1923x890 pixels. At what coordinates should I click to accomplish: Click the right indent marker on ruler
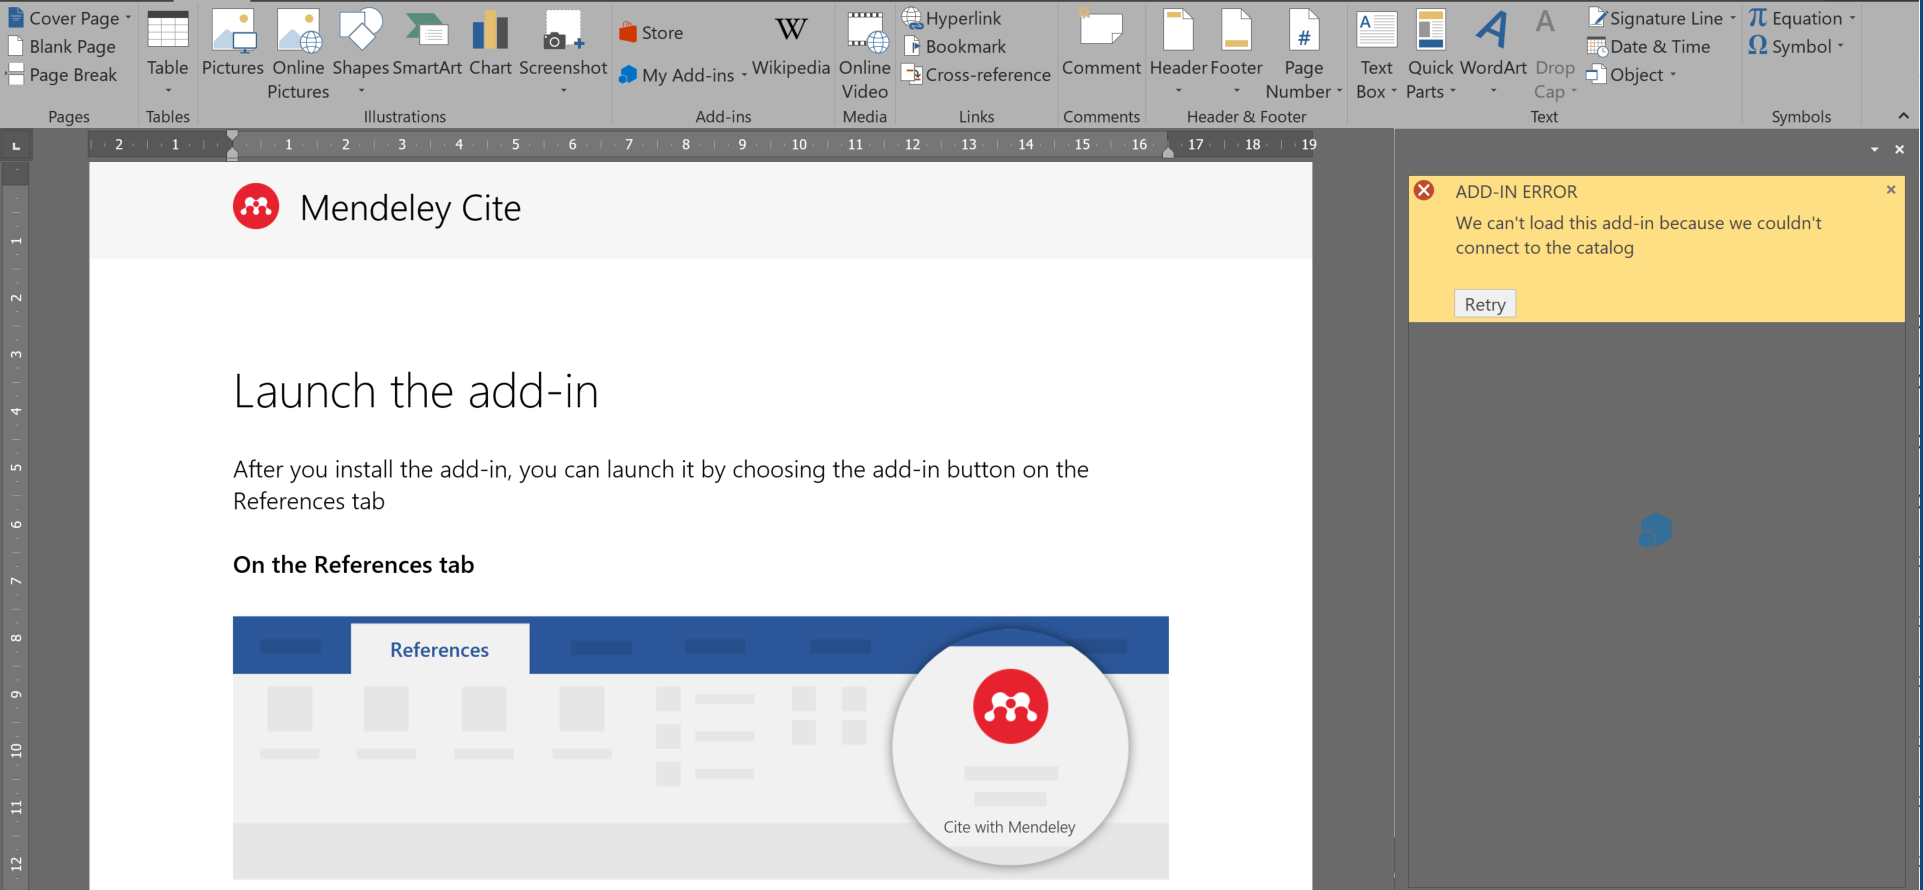[1168, 151]
